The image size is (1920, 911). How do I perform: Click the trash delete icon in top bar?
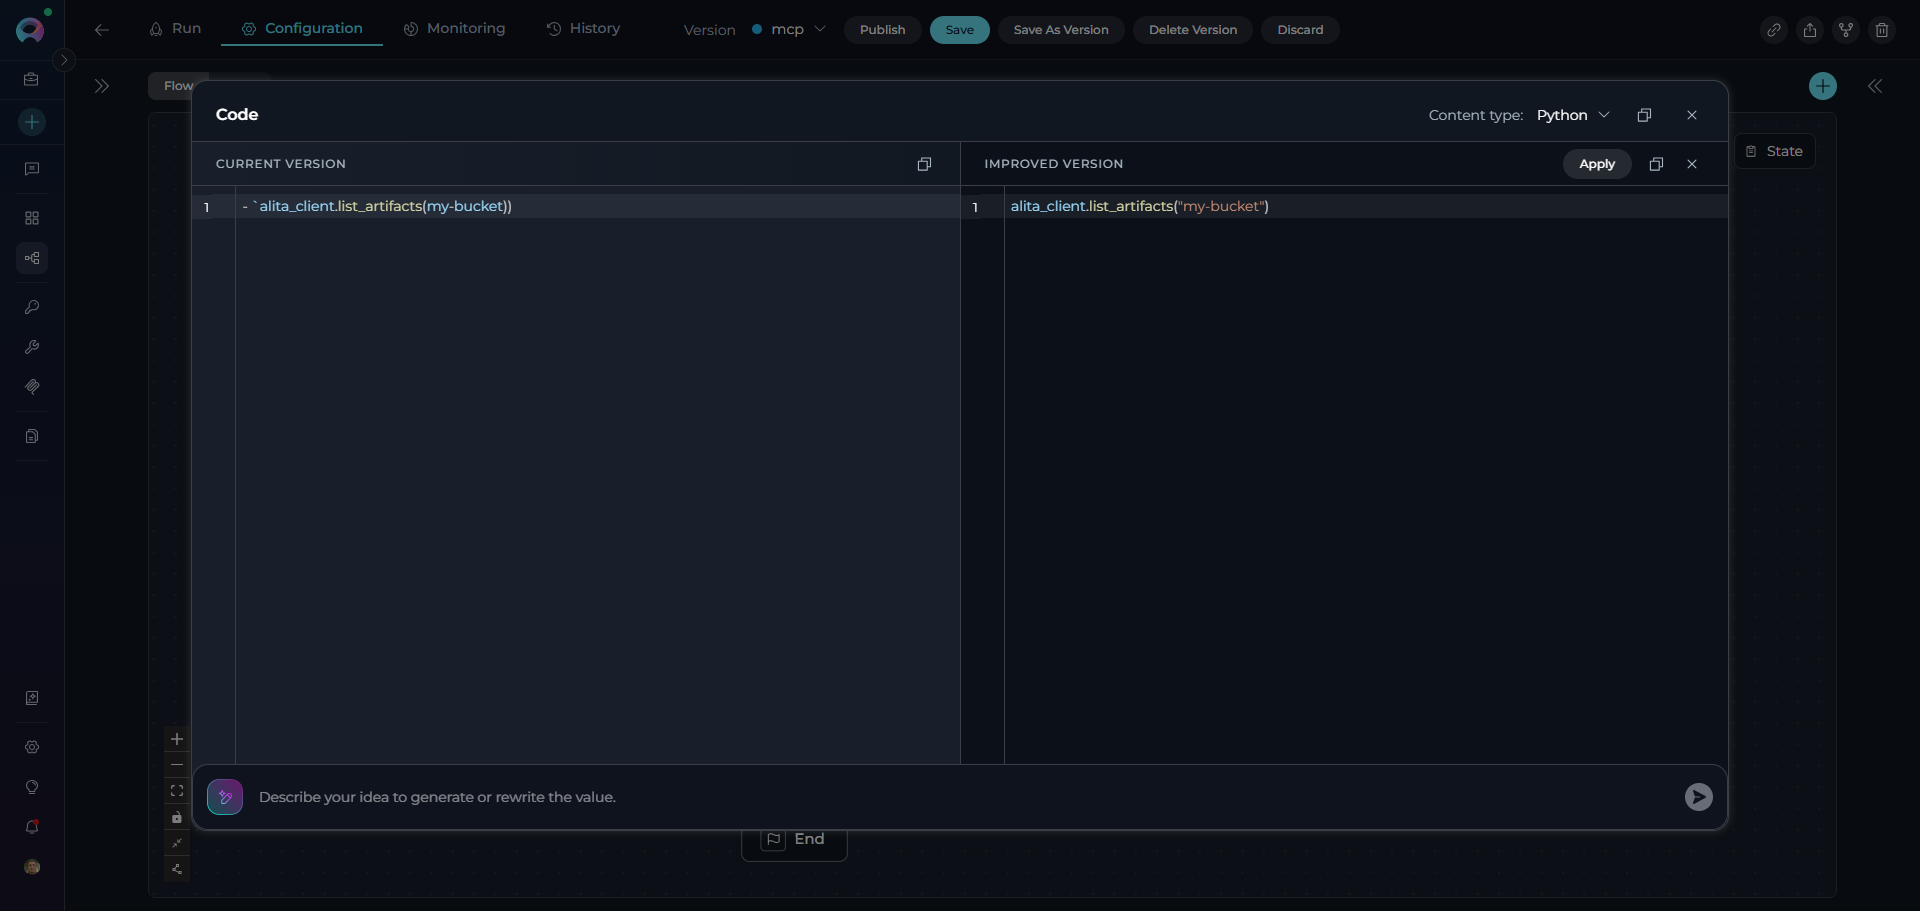pyautogui.click(x=1882, y=30)
